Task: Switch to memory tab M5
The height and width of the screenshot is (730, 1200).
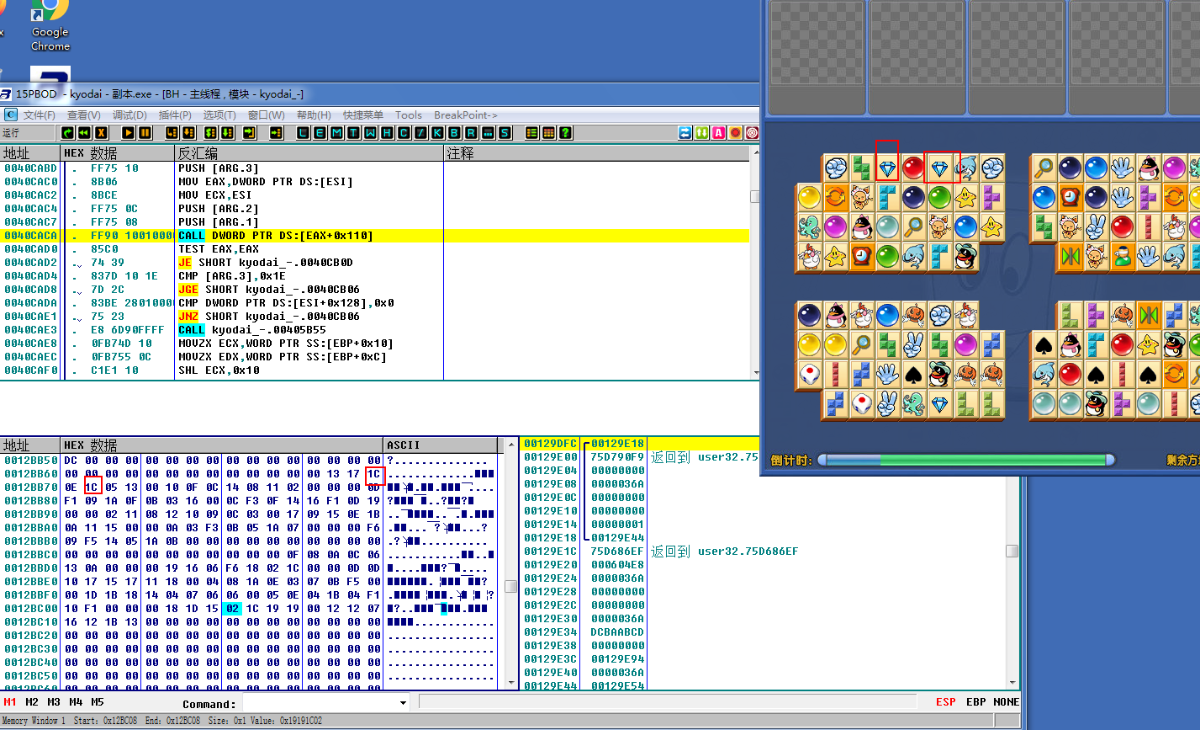Action: pos(97,702)
